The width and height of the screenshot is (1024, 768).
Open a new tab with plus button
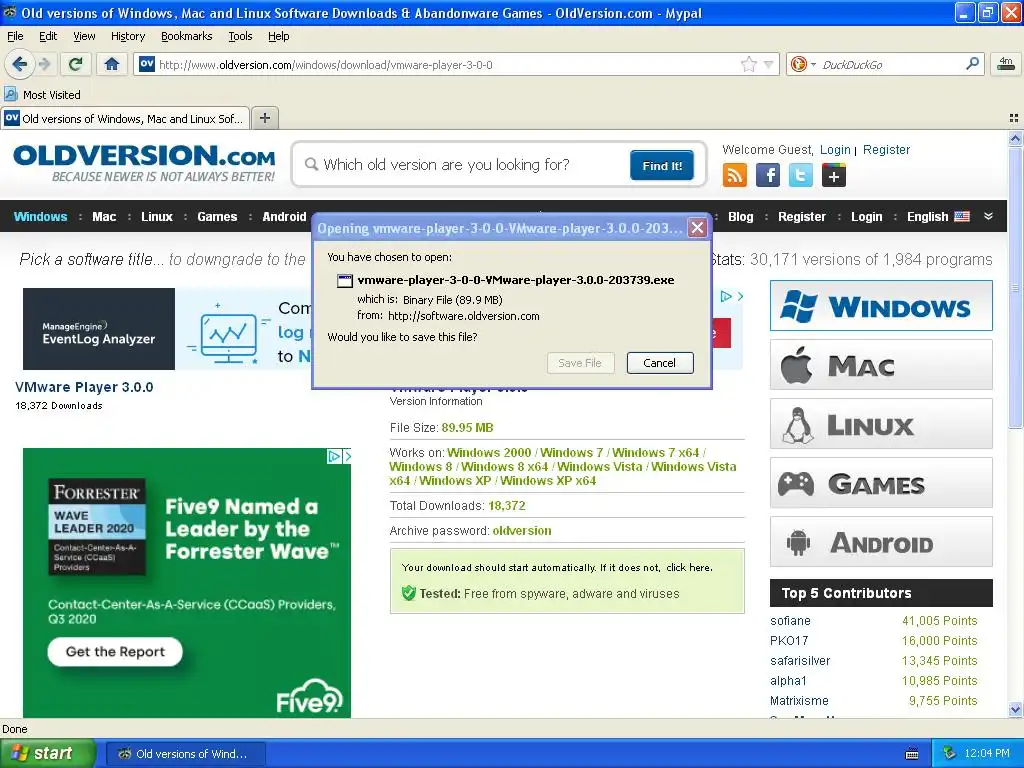click(x=264, y=118)
